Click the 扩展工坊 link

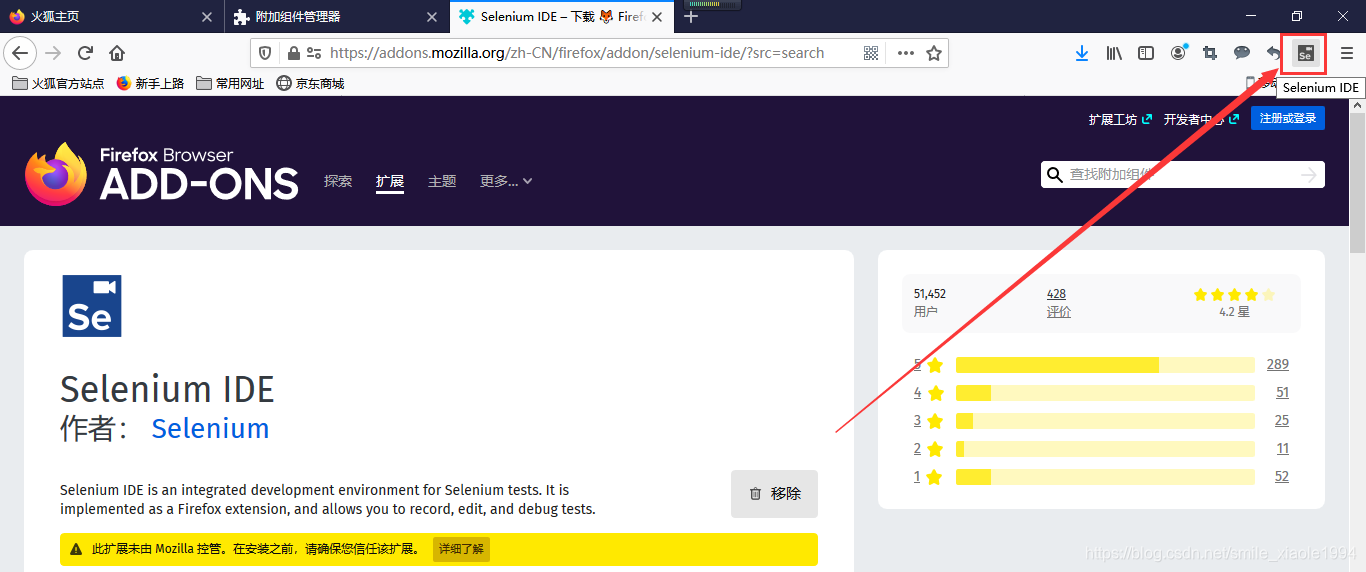[x=1120, y=119]
